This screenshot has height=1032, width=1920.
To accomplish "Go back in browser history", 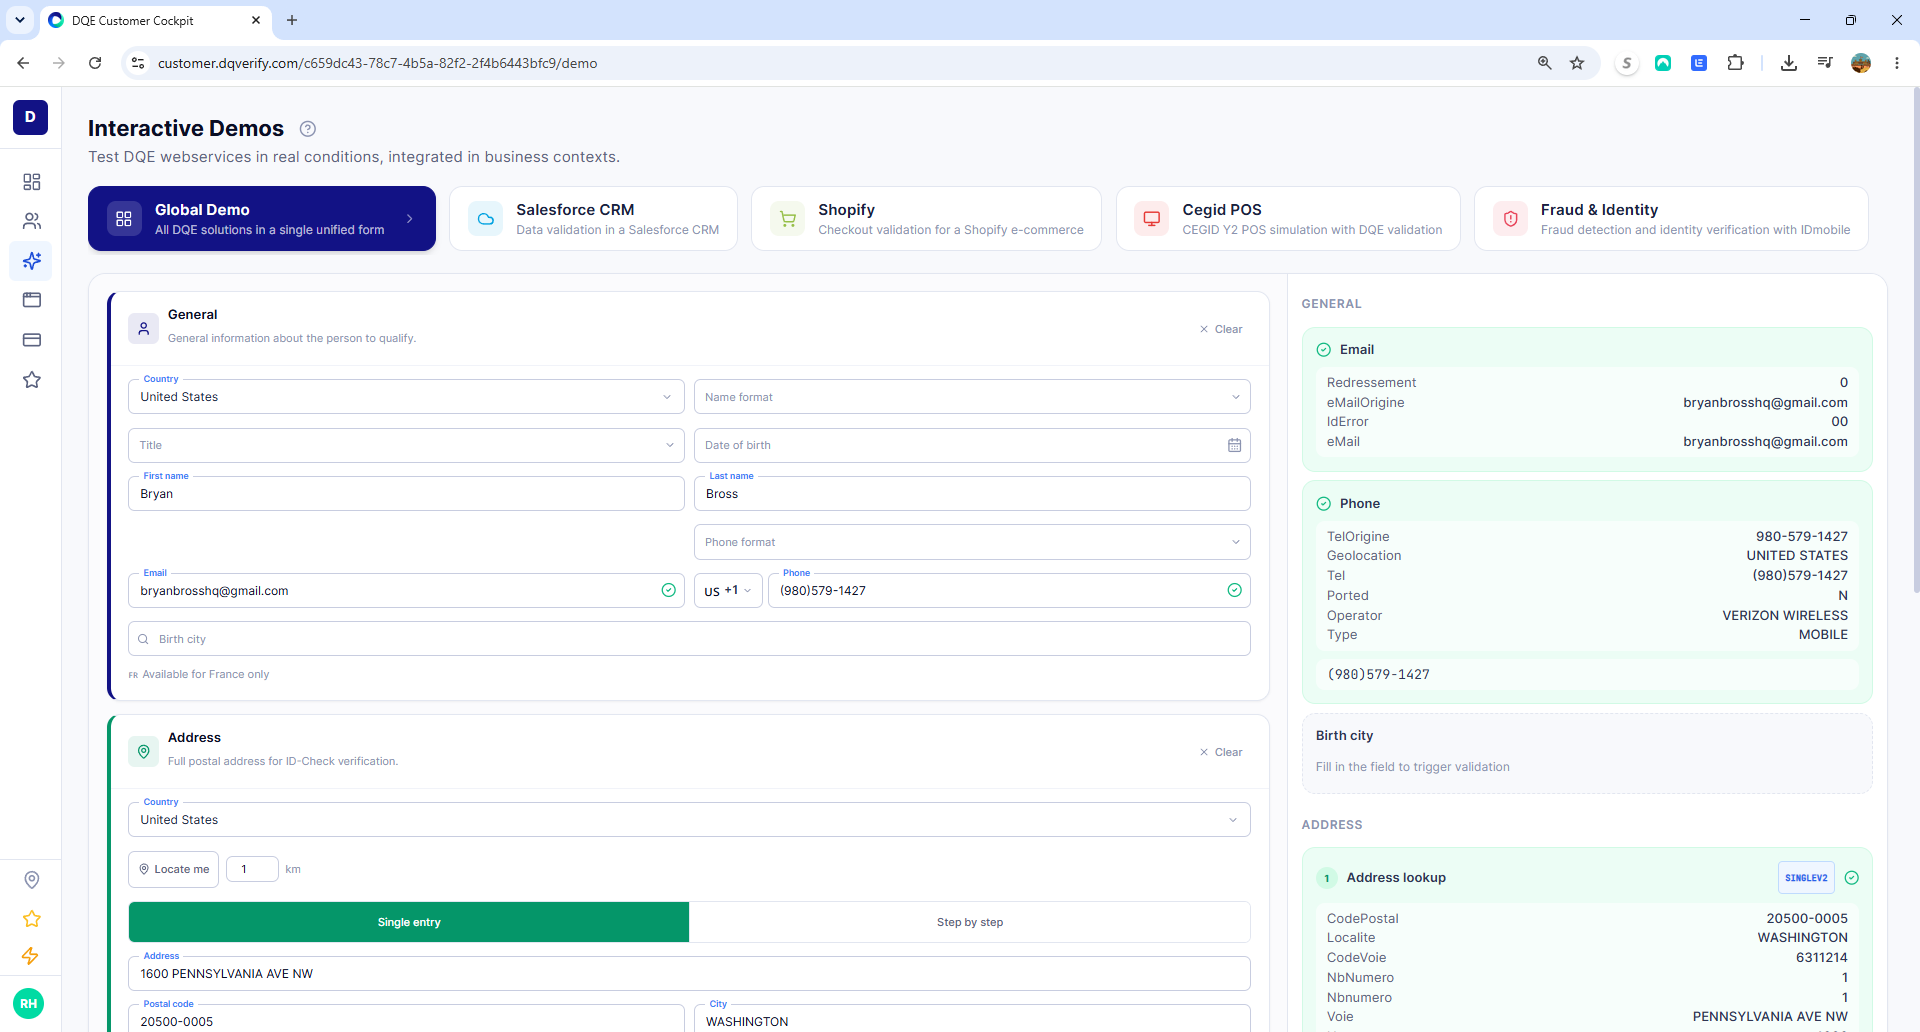I will (23, 63).
